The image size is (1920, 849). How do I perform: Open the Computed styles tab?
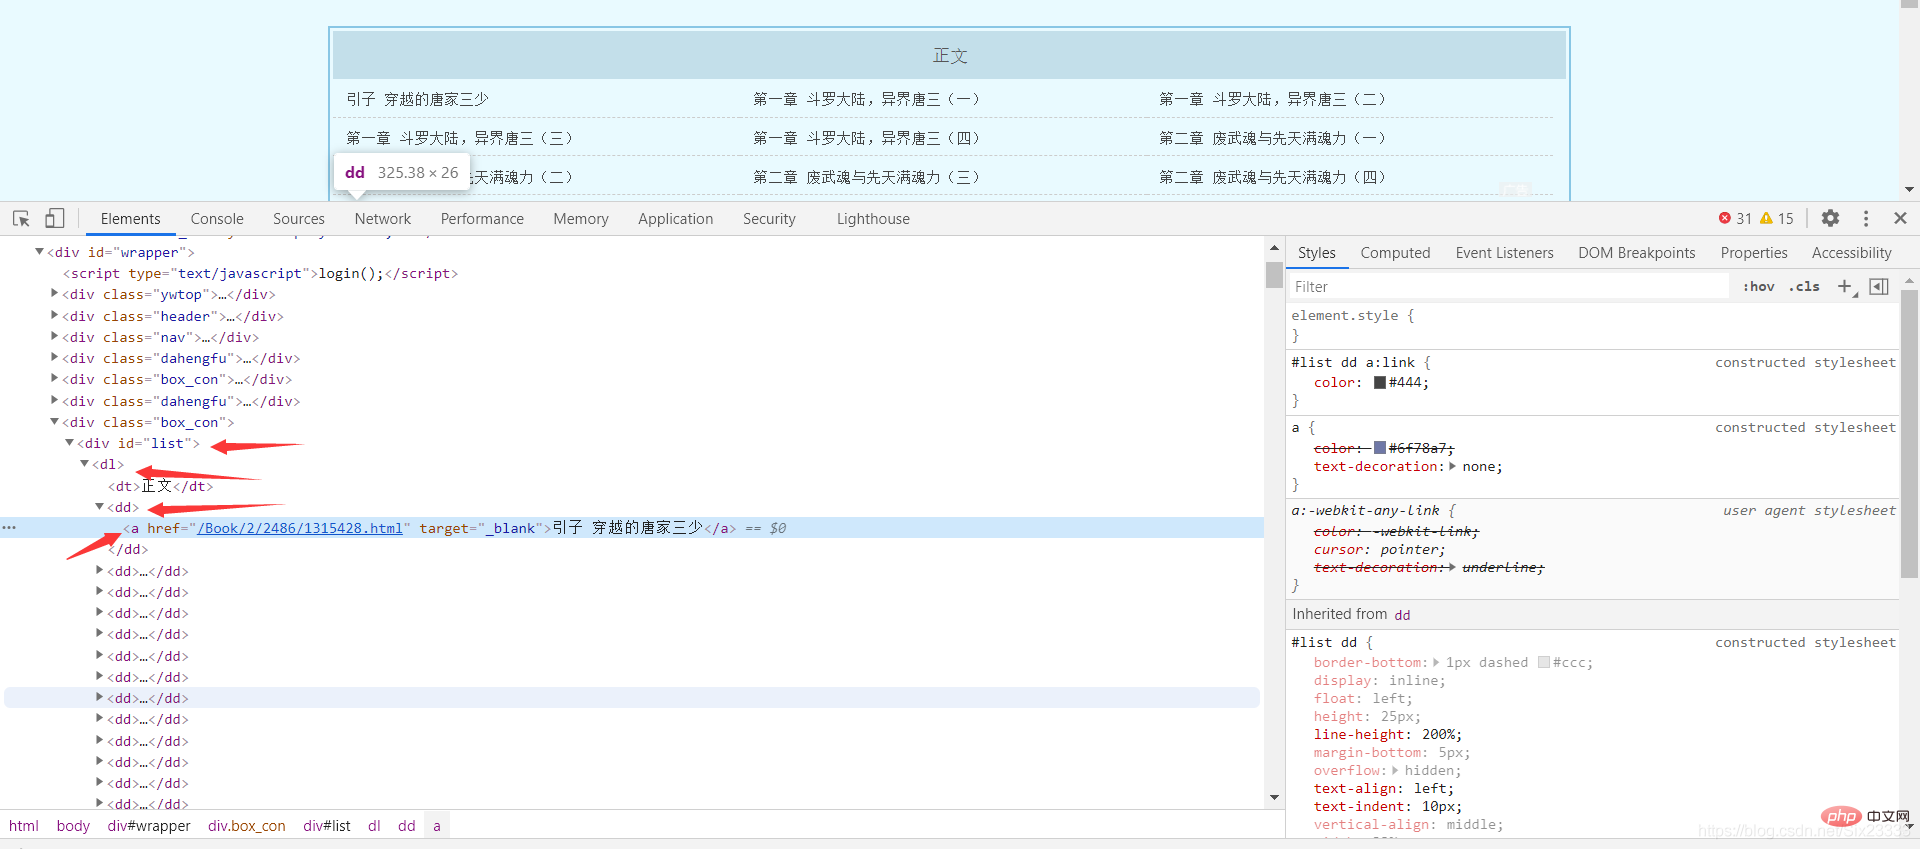(1395, 253)
